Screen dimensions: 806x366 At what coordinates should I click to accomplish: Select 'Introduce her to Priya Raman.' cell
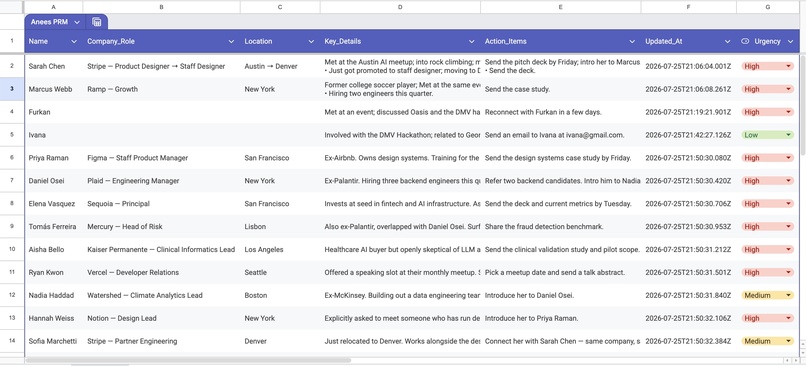pyautogui.click(x=560, y=318)
